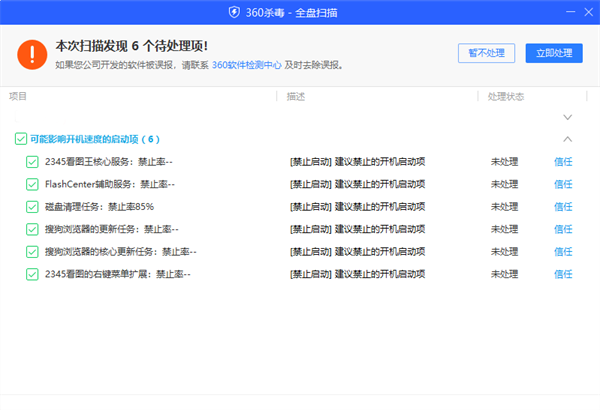
Task: Click 信任 beside 2345看图的右键菜单扩展
Action: pyautogui.click(x=563, y=273)
